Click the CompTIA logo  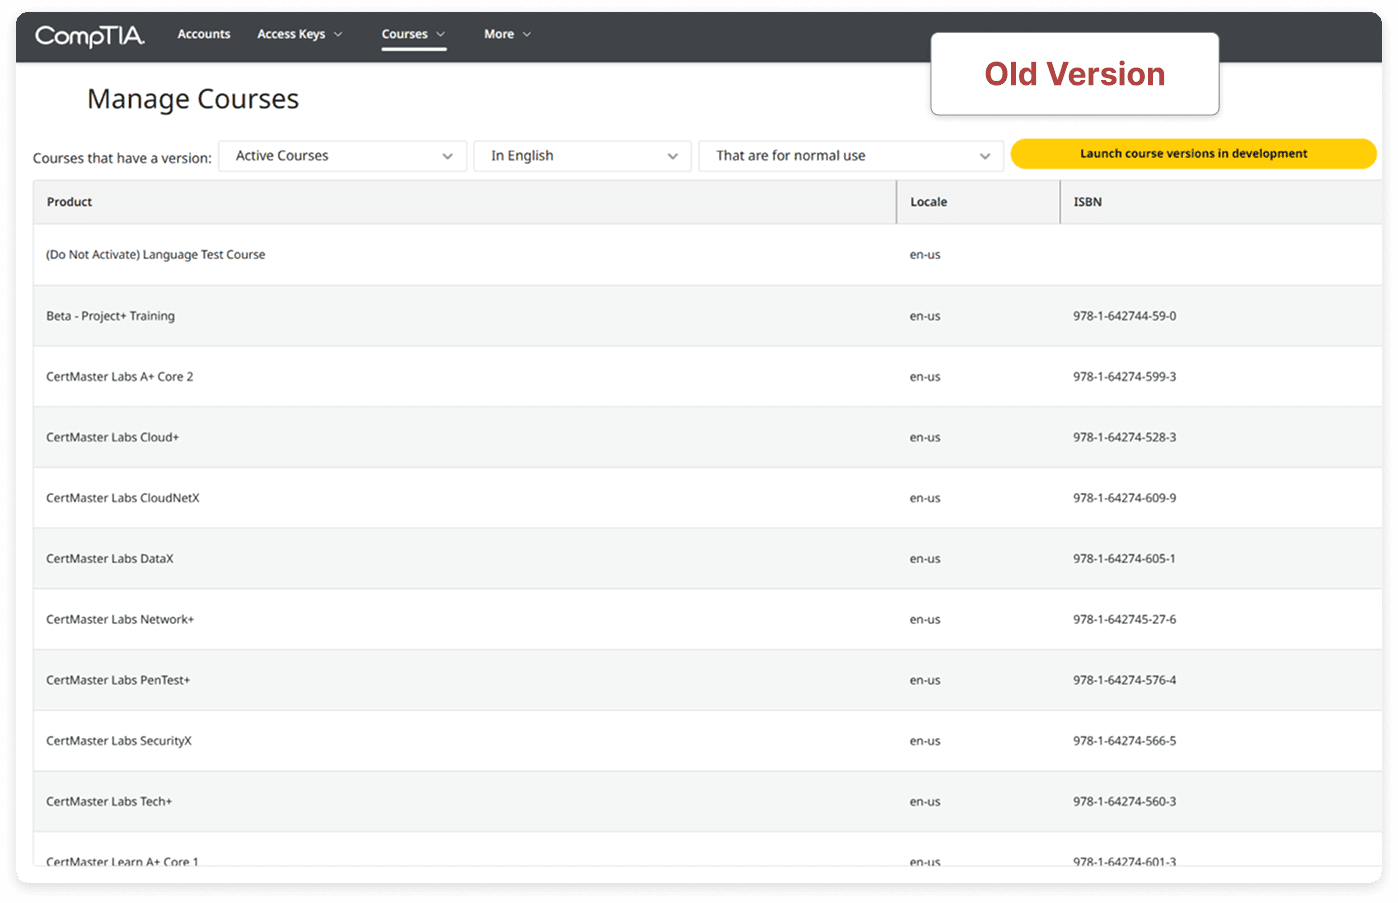[90, 36]
